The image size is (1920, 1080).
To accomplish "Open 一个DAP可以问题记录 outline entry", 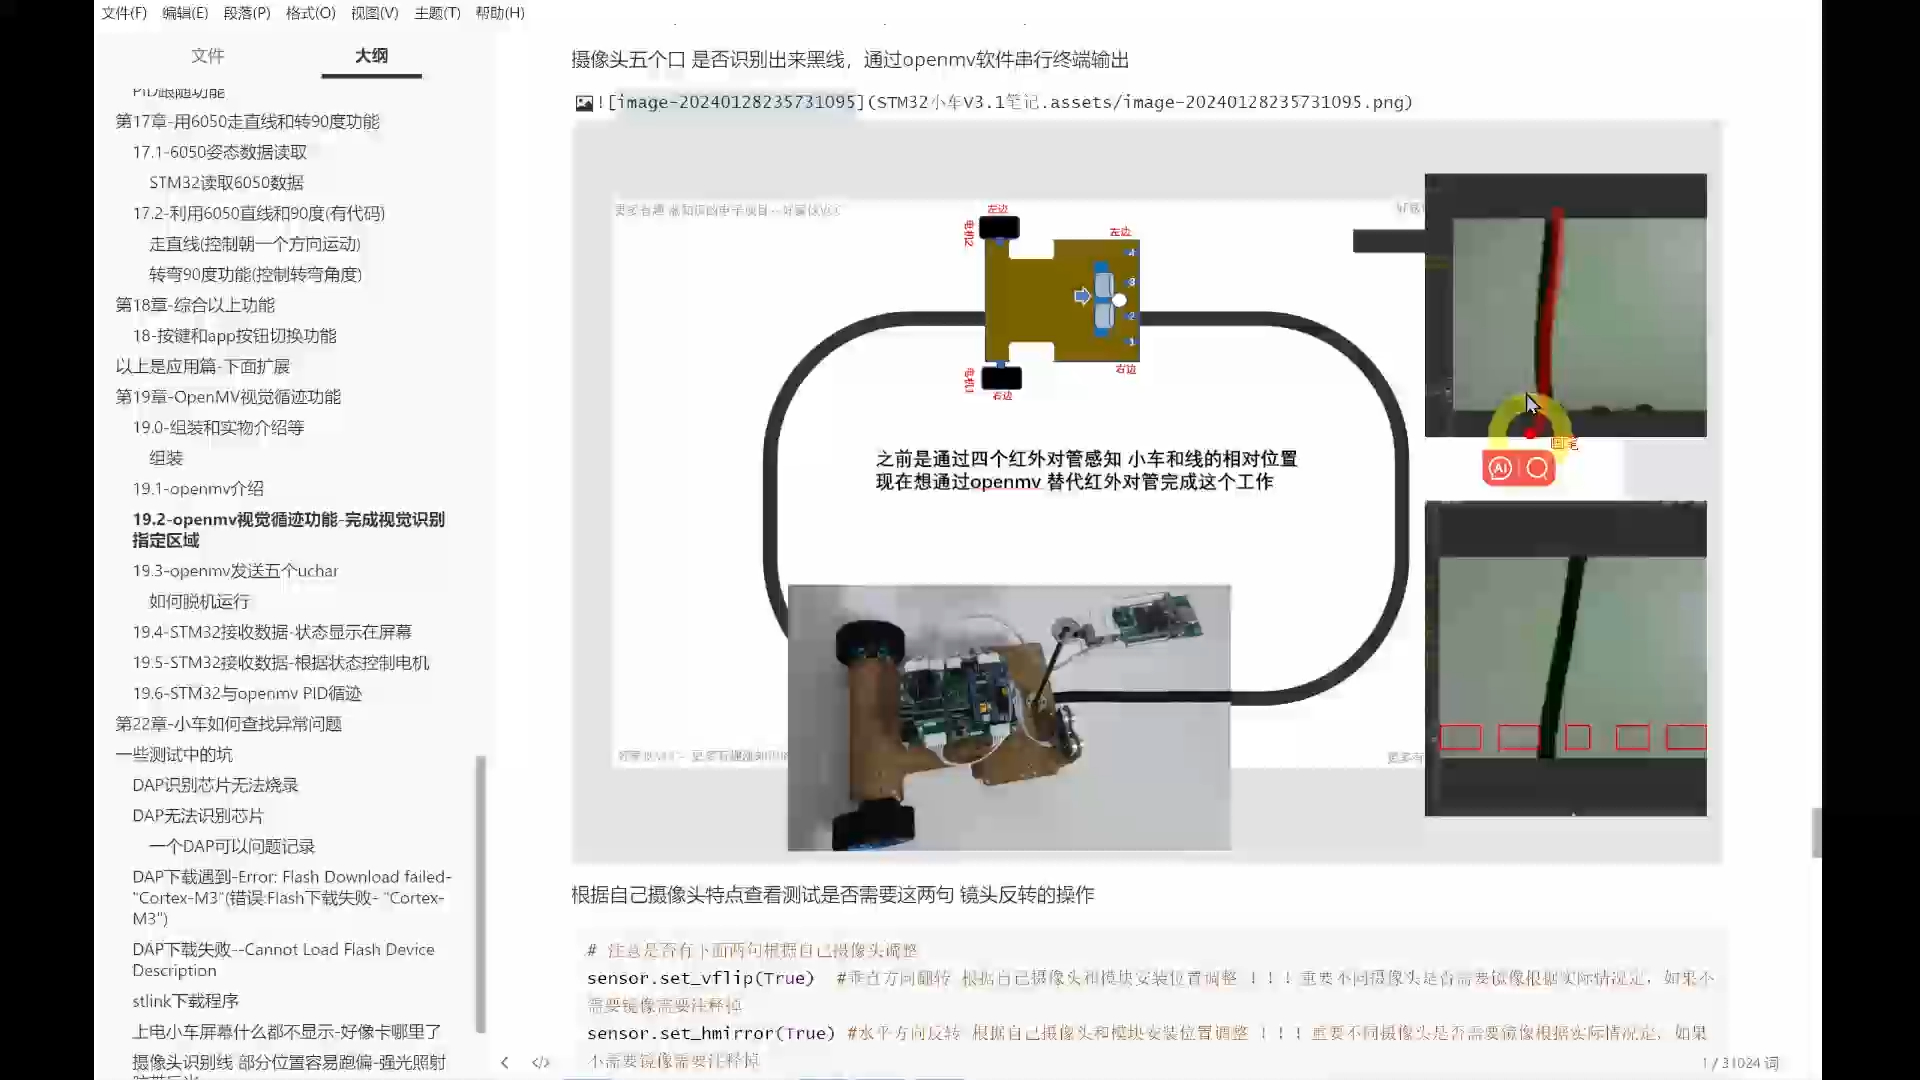I will point(232,847).
